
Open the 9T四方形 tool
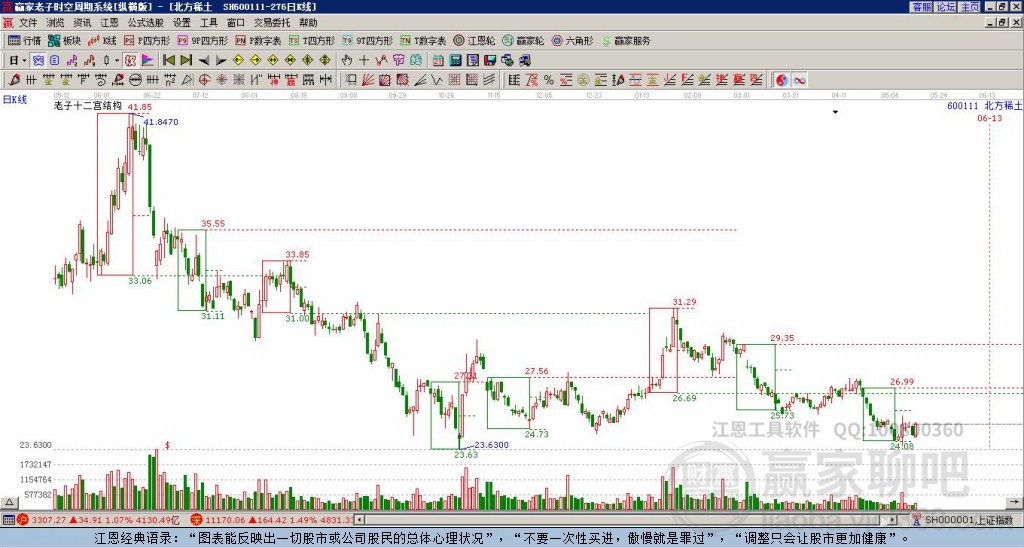click(x=368, y=40)
